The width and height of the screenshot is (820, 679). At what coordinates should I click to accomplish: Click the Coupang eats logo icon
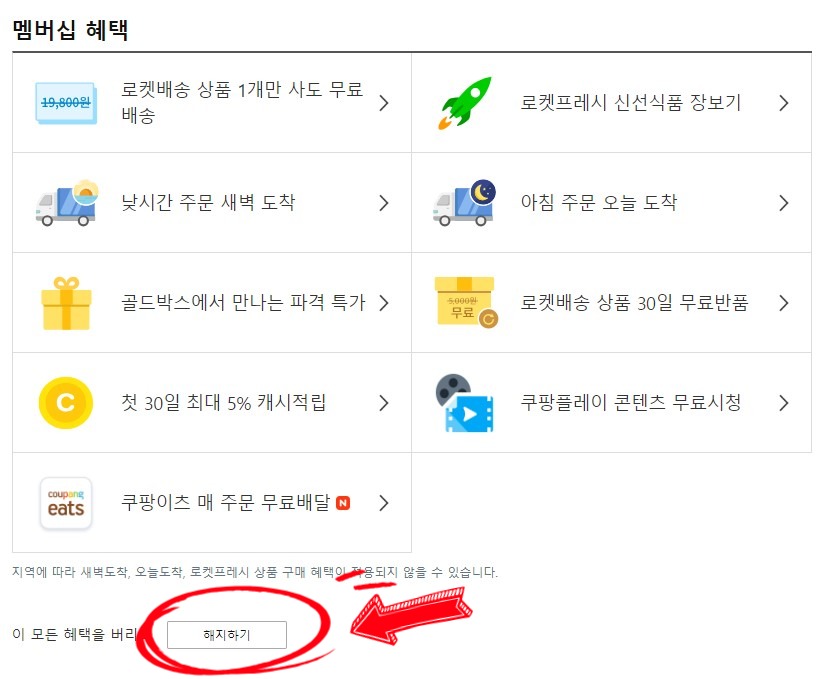pyautogui.click(x=66, y=503)
